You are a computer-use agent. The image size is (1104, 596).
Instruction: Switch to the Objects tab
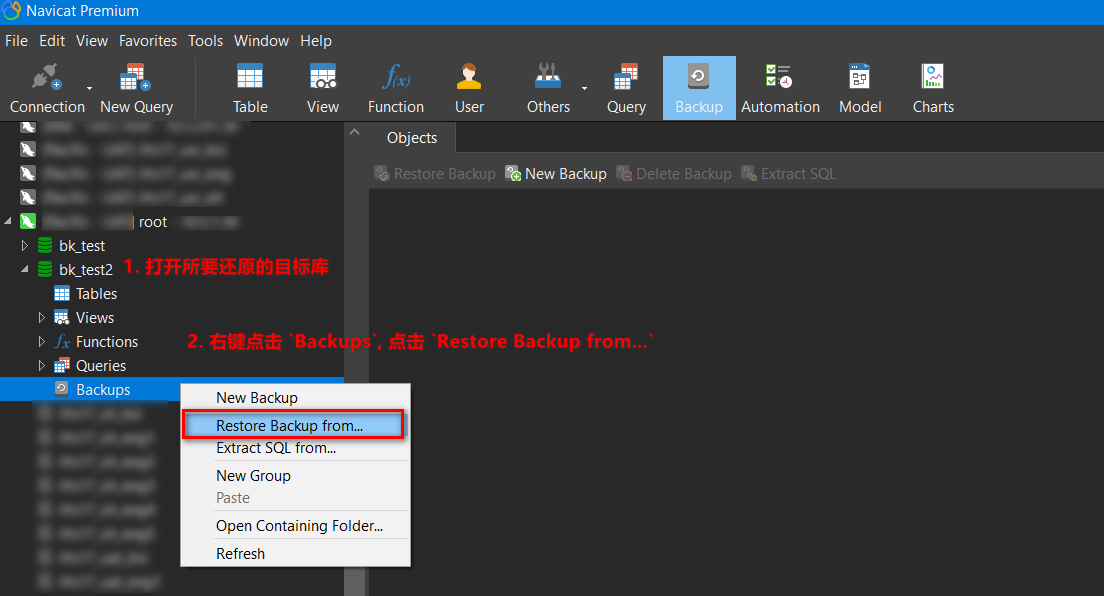[x=412, y=138]
